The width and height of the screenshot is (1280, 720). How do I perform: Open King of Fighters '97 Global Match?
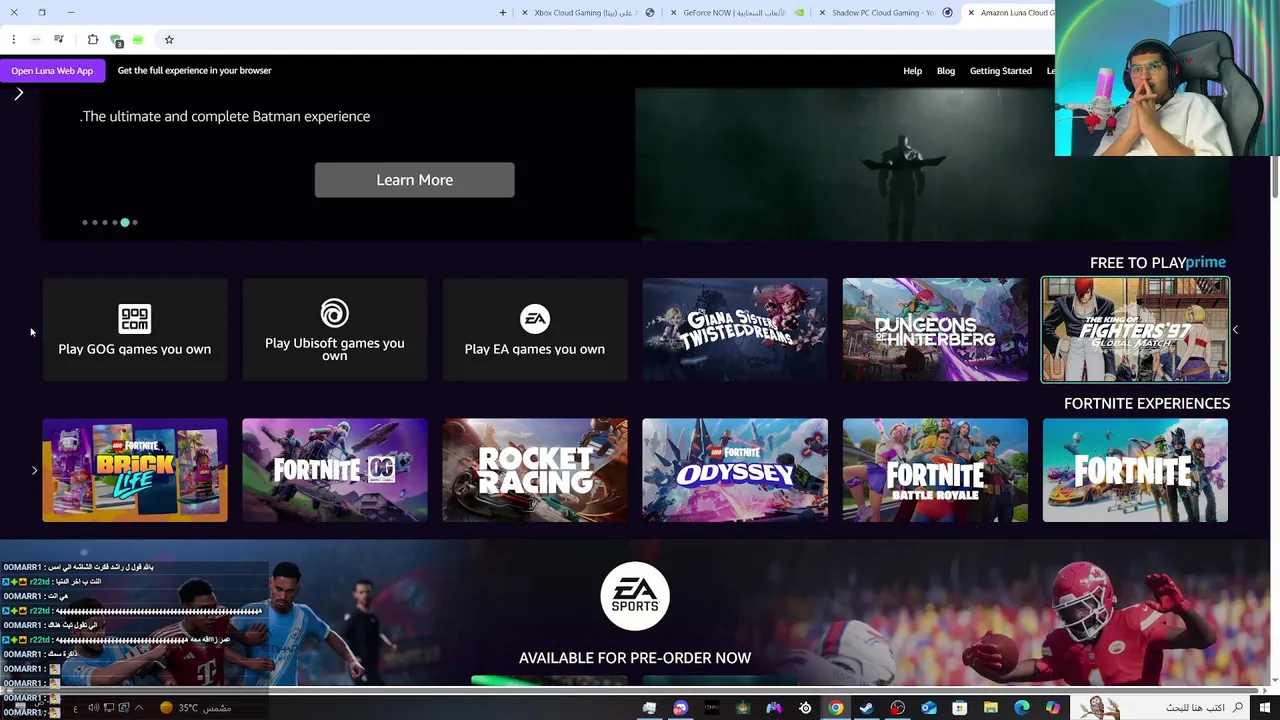[x=1135, y=330]
